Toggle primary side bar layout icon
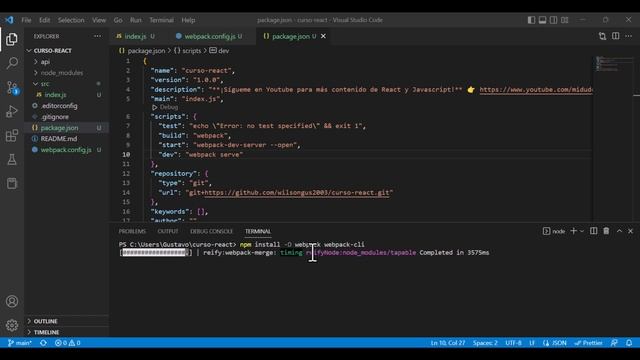640x360 pixels. tap(531, 20)
